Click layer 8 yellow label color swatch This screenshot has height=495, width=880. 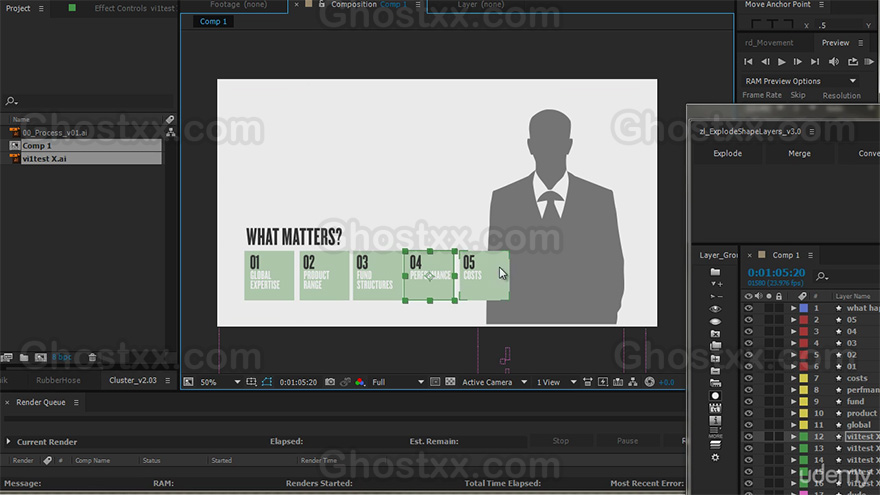[804, 390]
